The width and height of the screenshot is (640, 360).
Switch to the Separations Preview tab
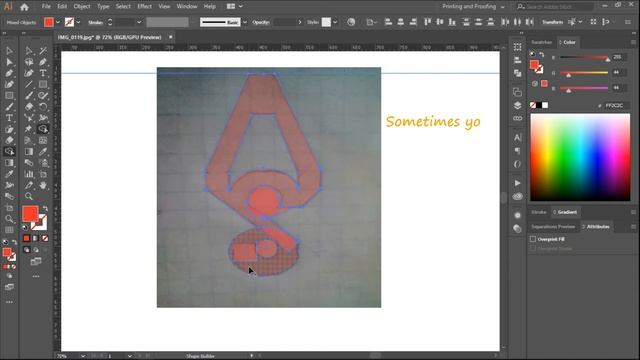tap(553, 227)
